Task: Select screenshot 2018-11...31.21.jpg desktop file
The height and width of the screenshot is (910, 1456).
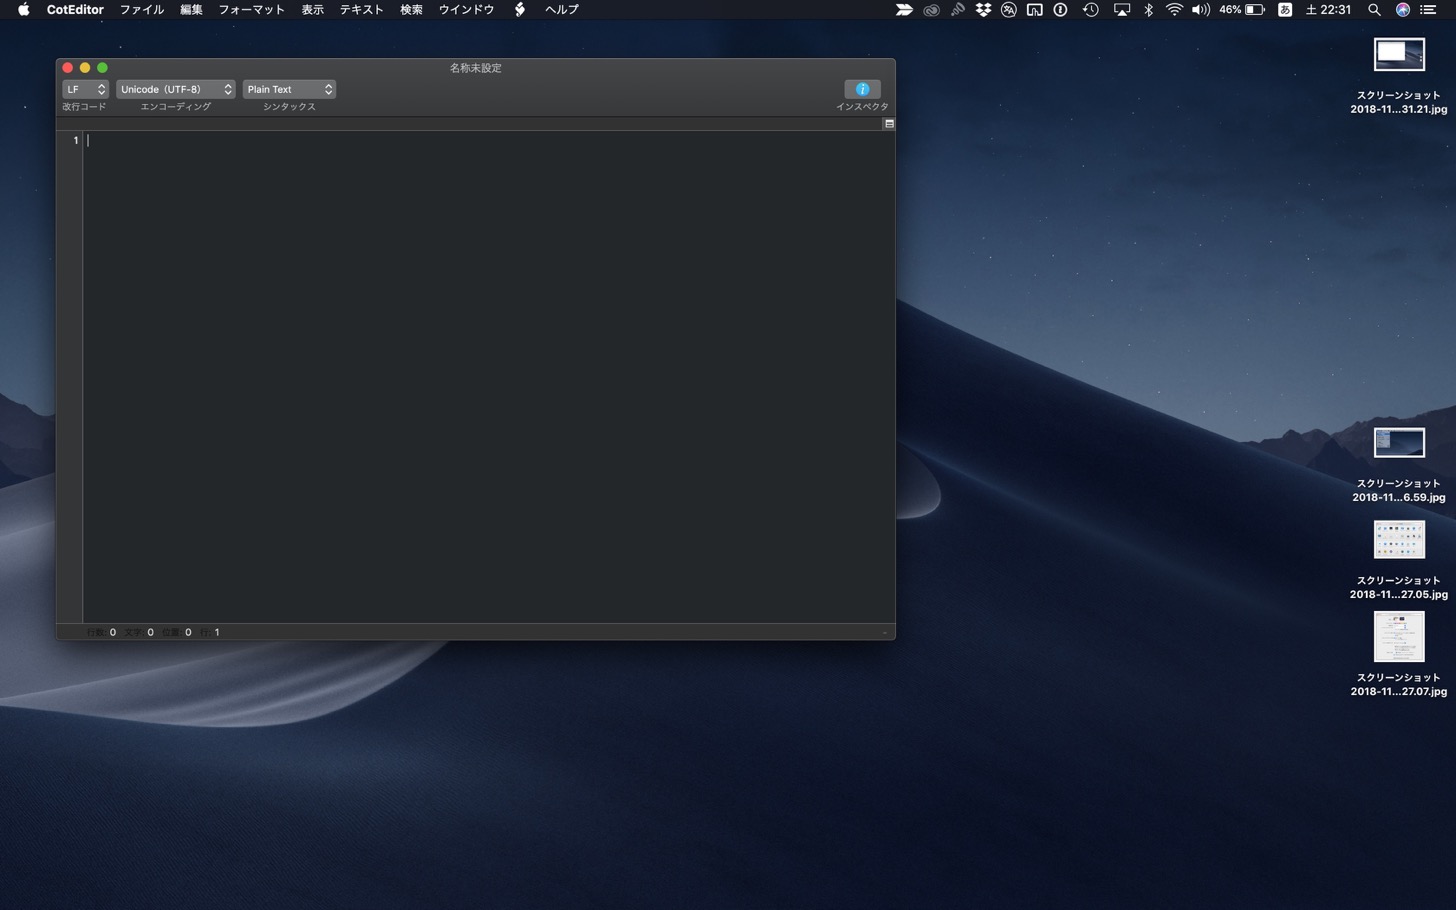Action: point(1399,76)
